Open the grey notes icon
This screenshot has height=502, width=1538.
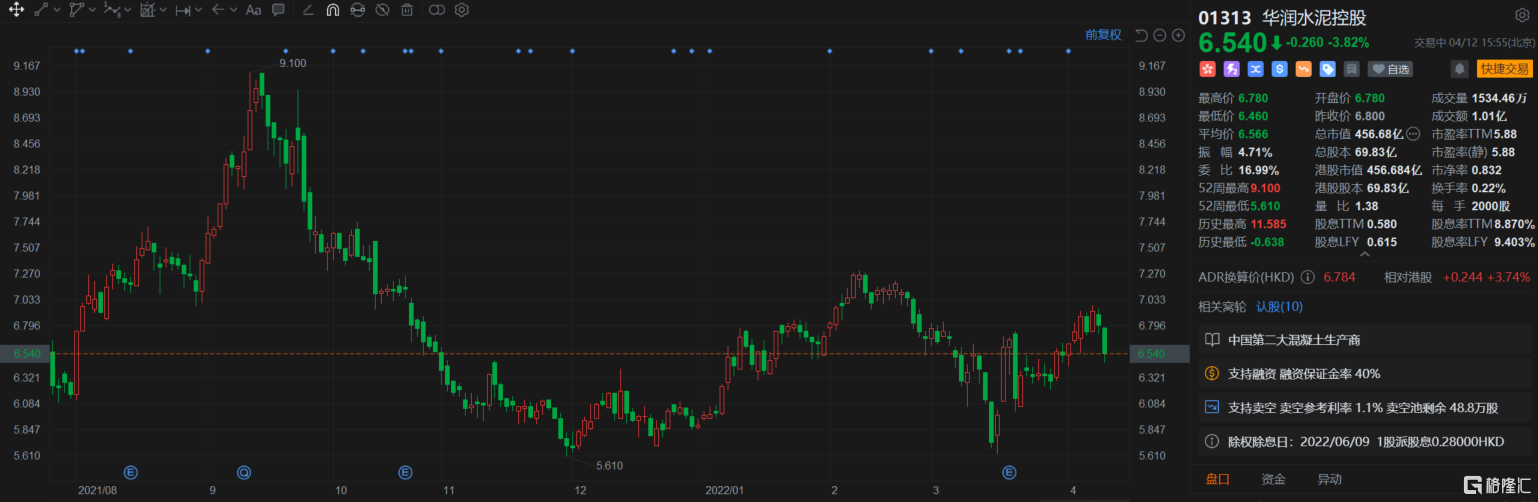1351,69
